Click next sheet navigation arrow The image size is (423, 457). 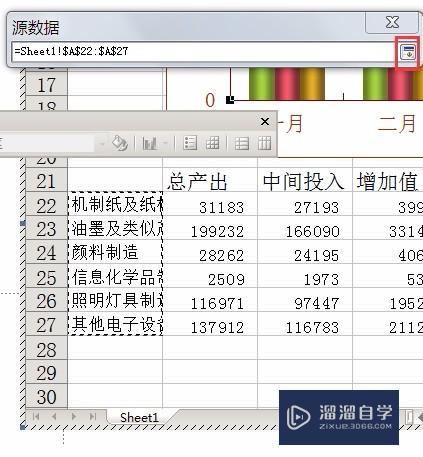click(x=74, y=416)
